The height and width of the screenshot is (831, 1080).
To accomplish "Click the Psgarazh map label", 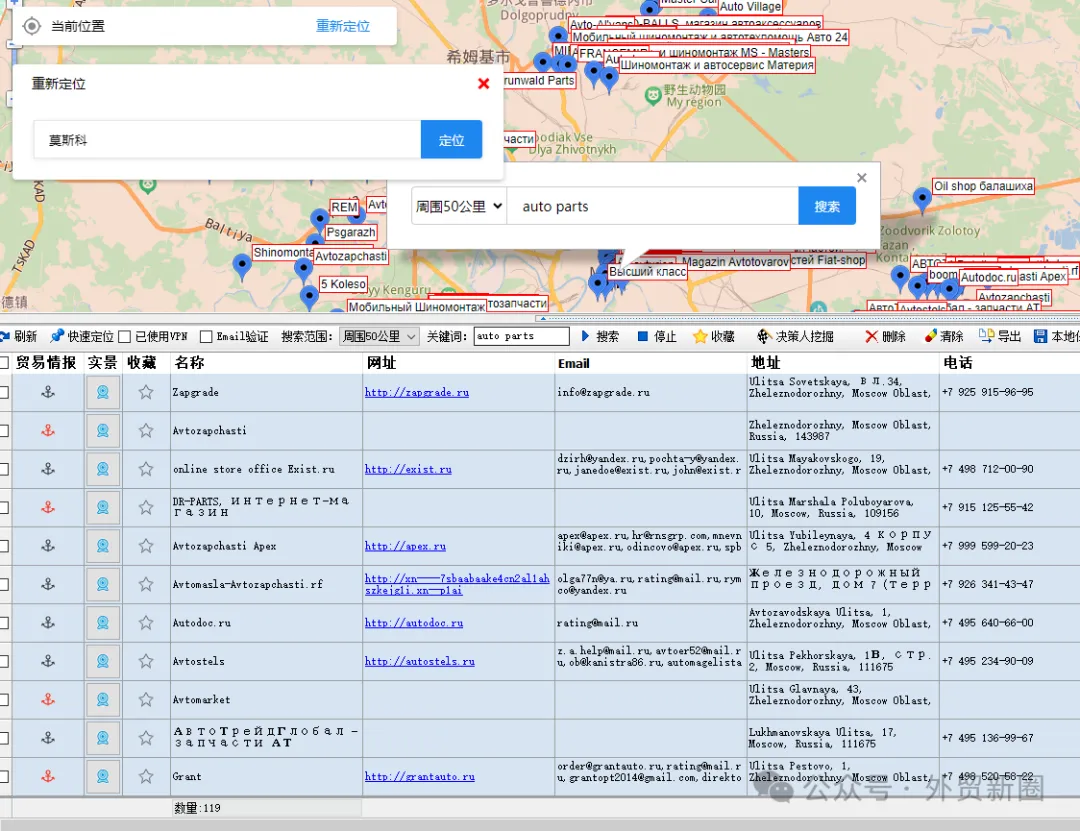I will pyautogui.click(x=351, y=232).
